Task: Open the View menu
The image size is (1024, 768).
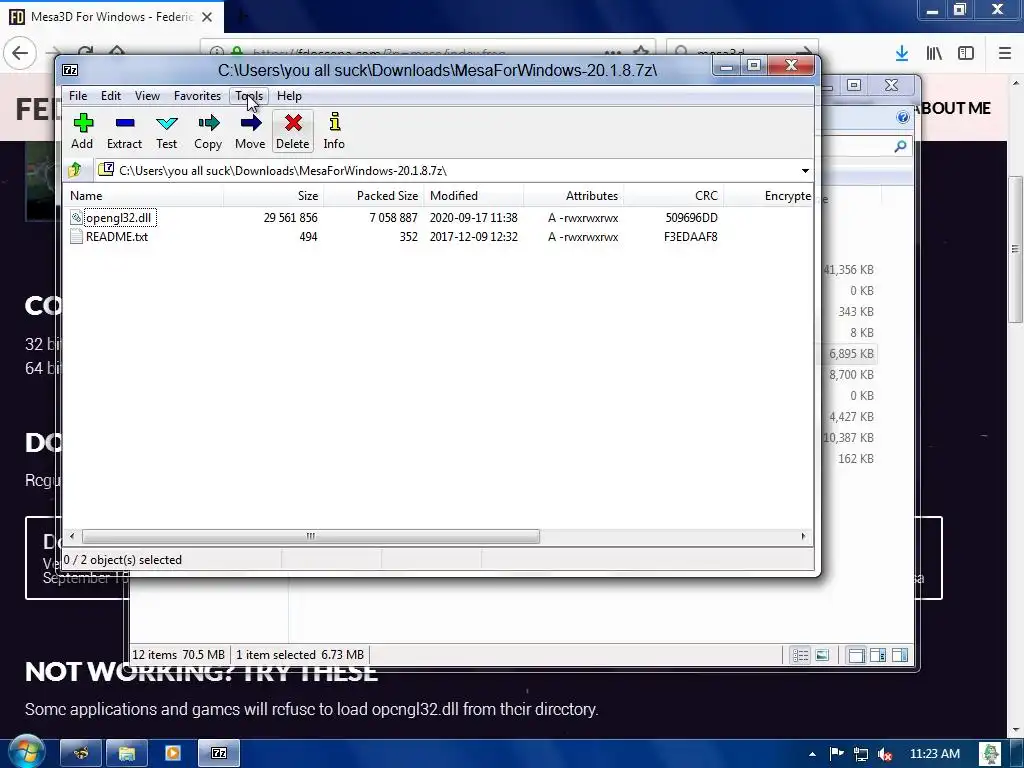Action: point(147,96)
